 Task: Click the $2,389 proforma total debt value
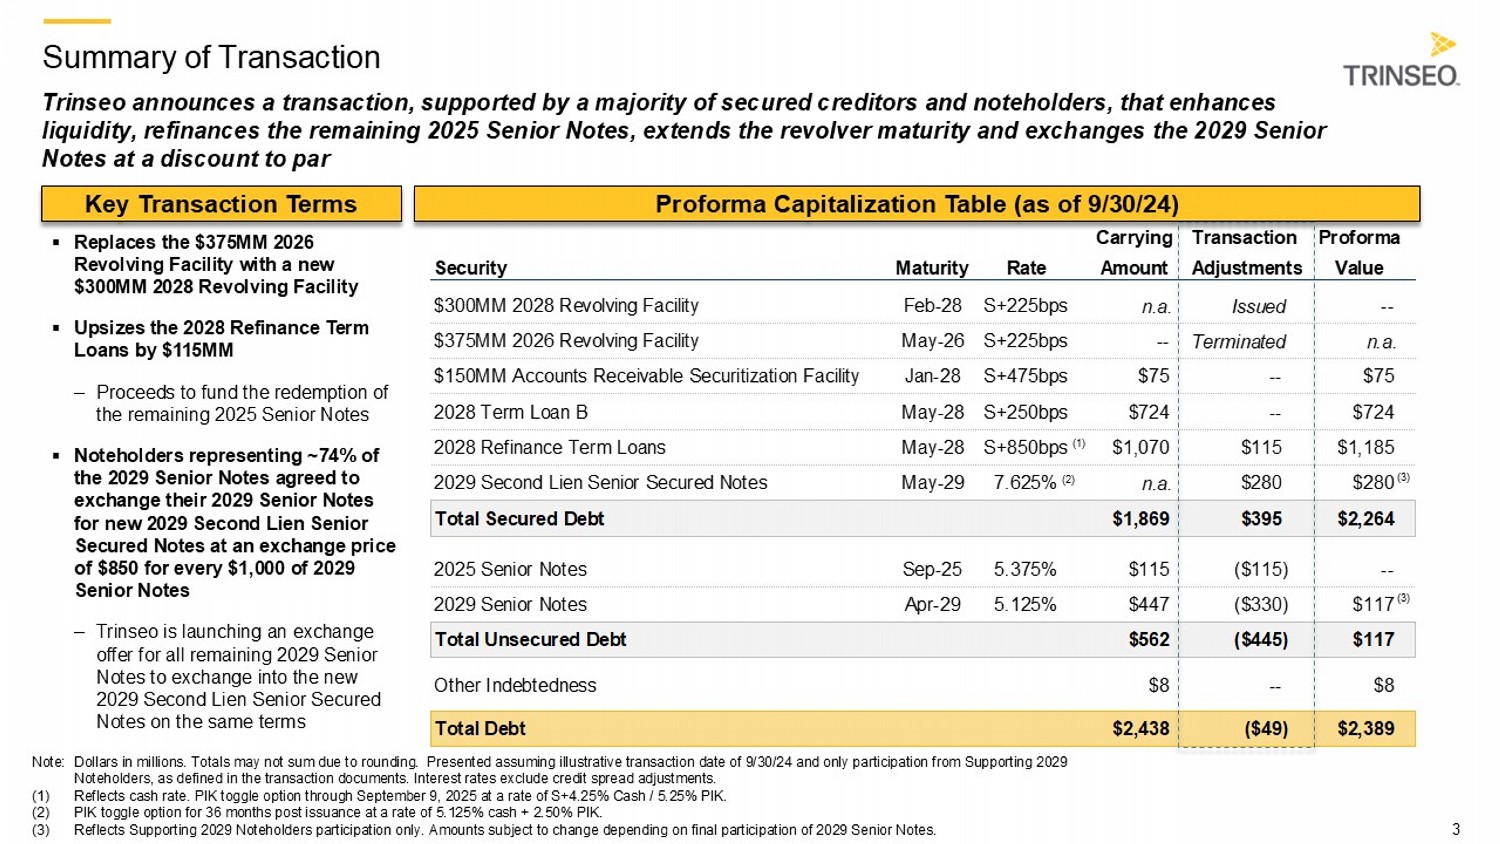click(1366, 729)
